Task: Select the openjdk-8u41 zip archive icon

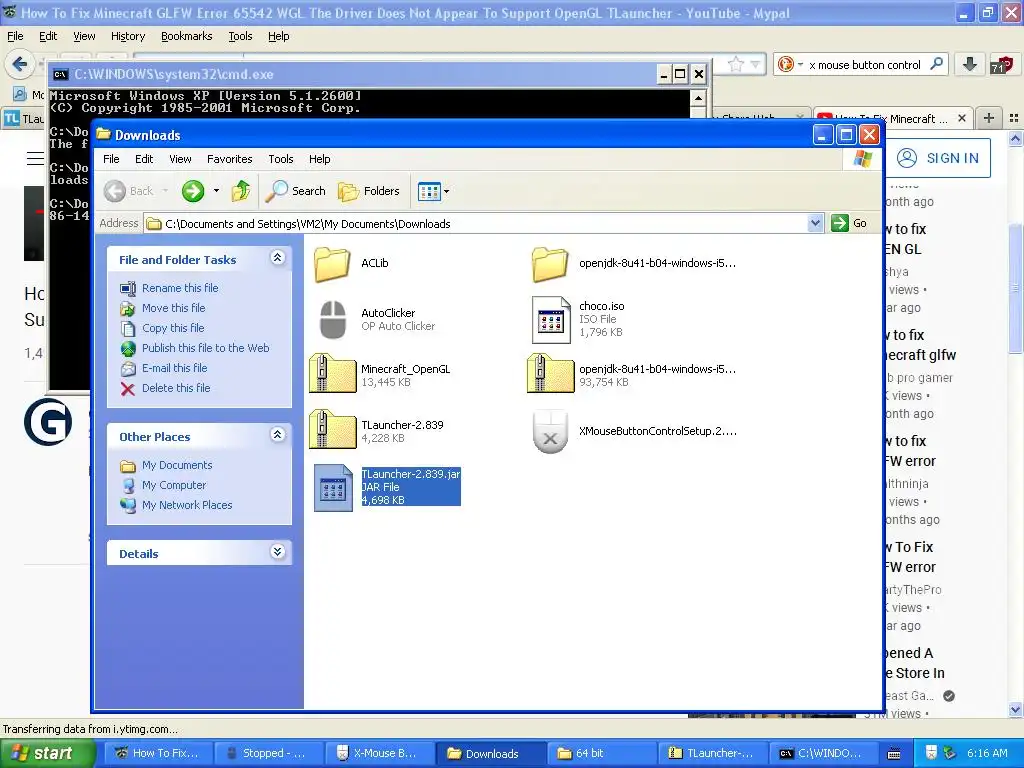Action: pos(550,374)
